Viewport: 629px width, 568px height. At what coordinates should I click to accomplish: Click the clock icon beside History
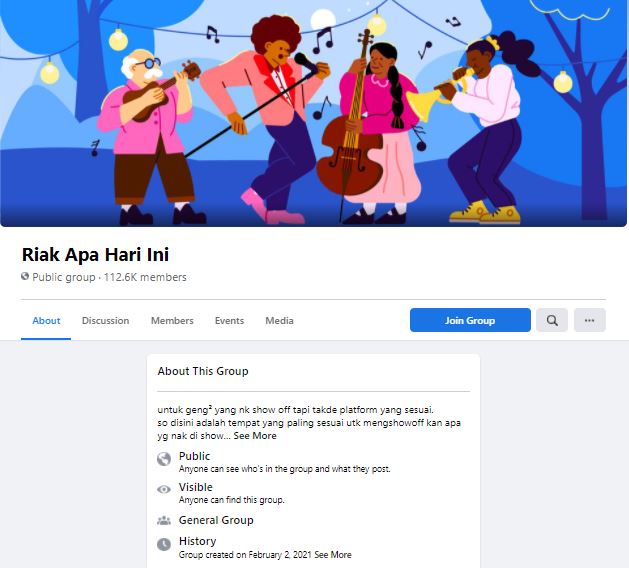[164, 544]
